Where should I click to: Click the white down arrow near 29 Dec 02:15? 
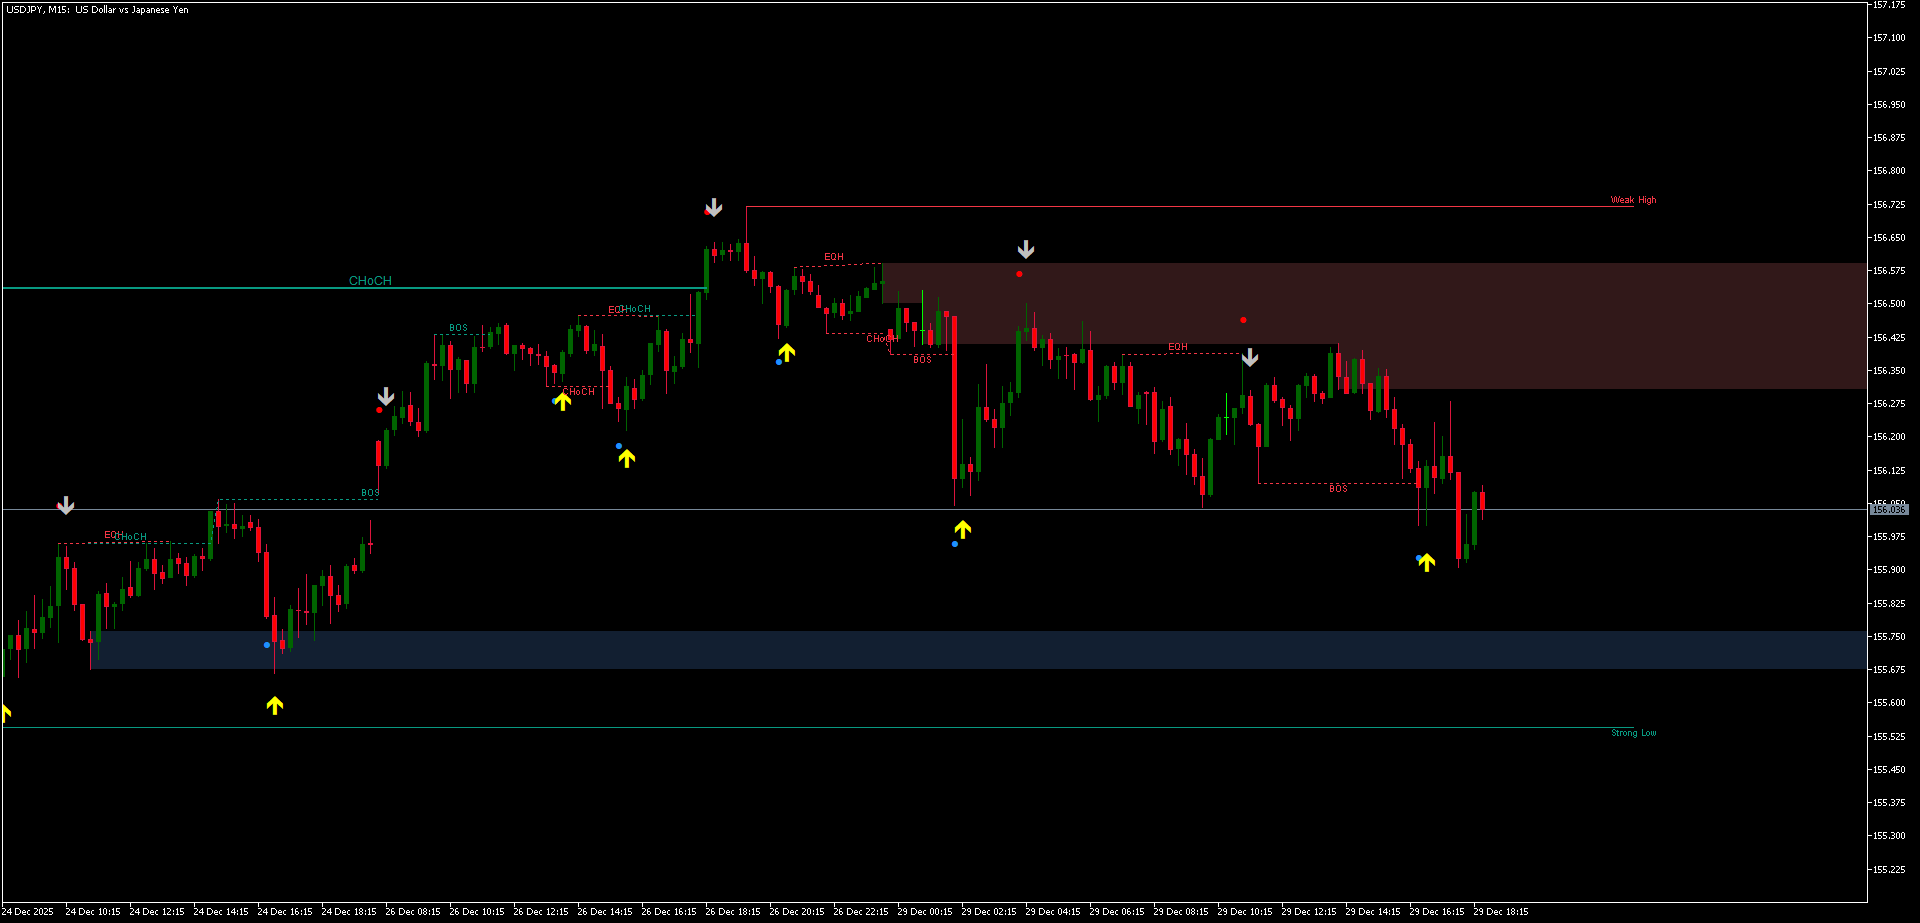click(1025, 249)
